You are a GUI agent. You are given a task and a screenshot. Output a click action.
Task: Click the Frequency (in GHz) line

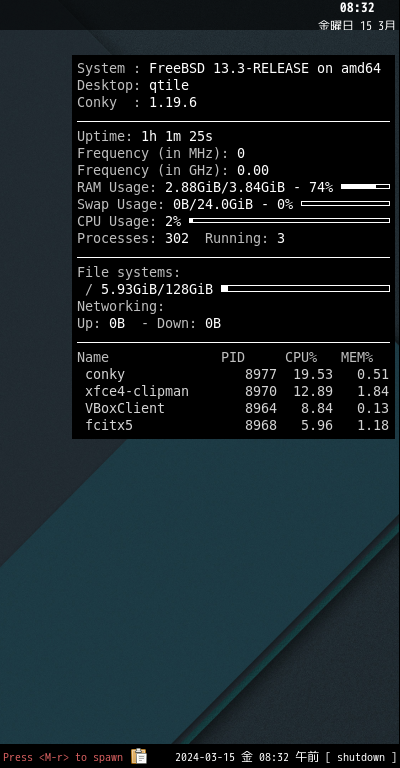[173, 170]
